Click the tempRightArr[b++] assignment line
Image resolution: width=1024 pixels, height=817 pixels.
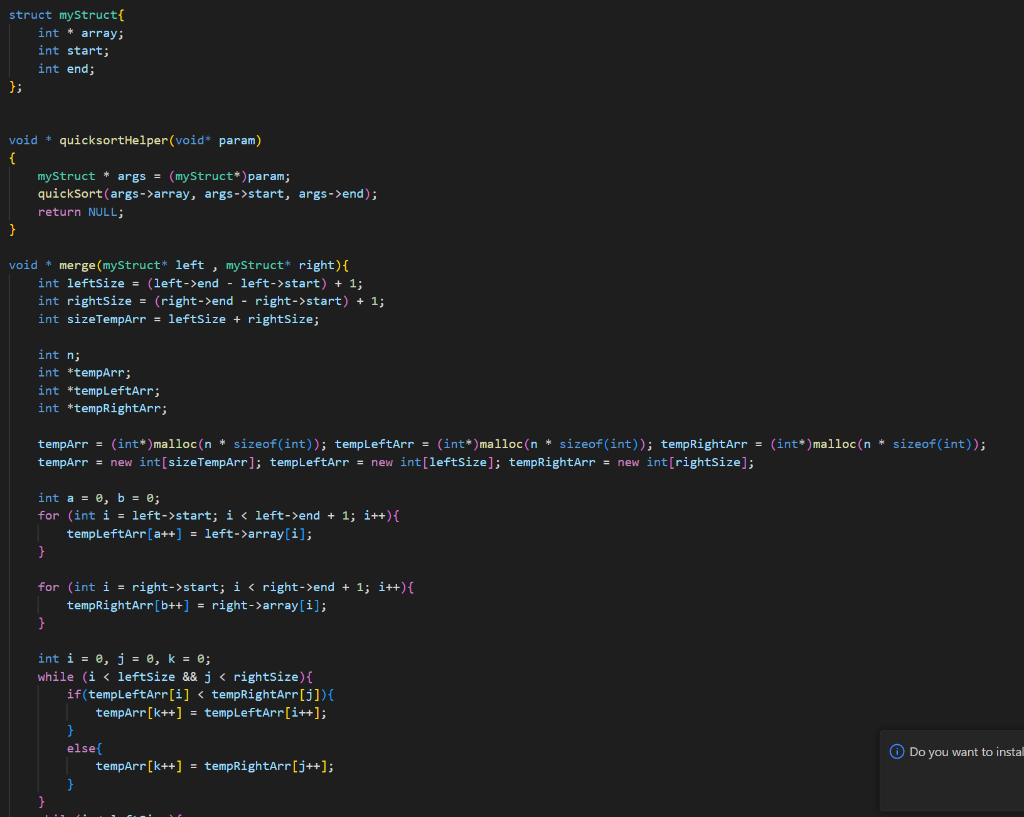pos(130,605)
